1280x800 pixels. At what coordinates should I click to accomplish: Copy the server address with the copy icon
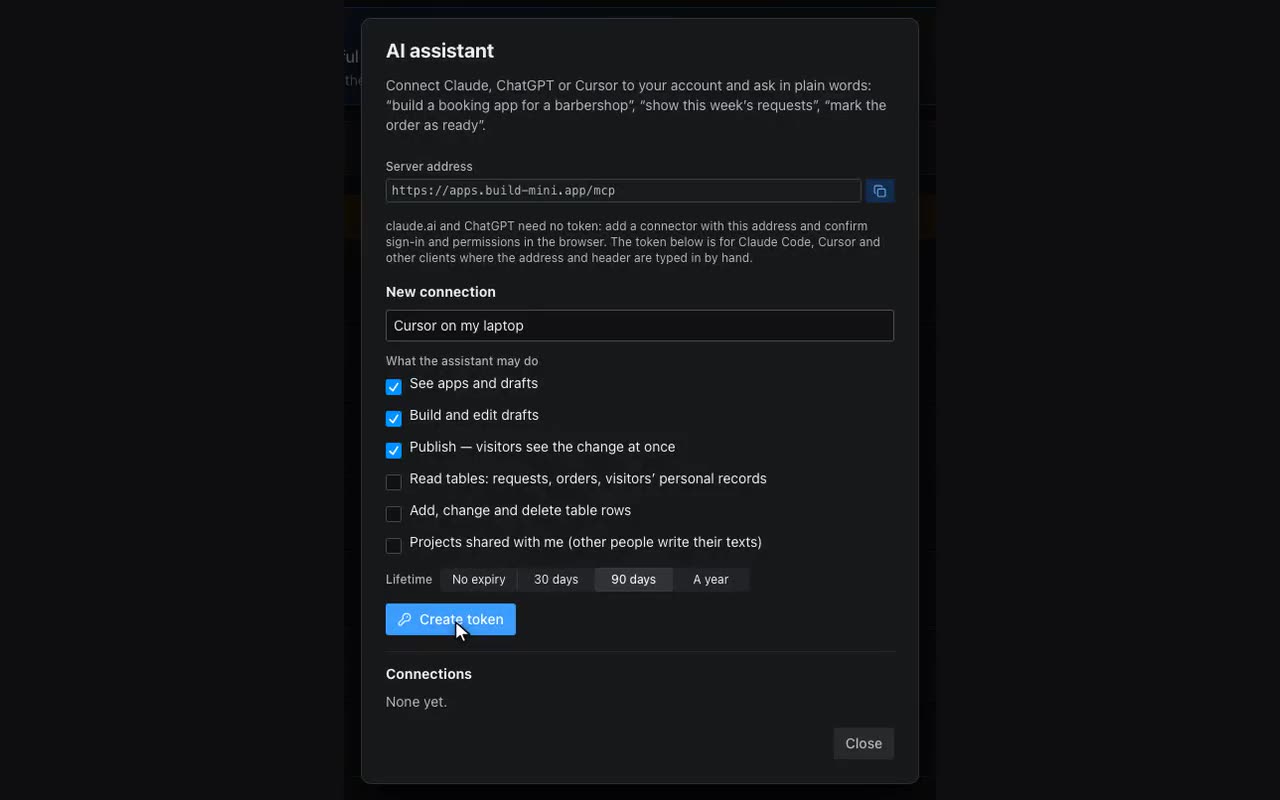tap(880, 191)
